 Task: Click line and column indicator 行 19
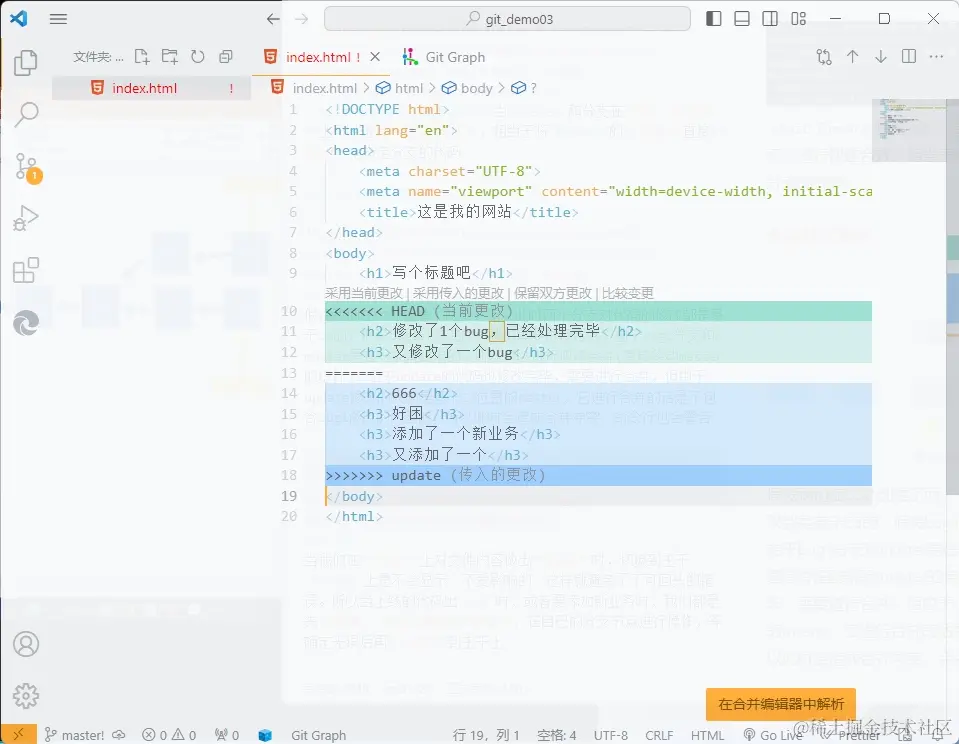coord(486,735)
